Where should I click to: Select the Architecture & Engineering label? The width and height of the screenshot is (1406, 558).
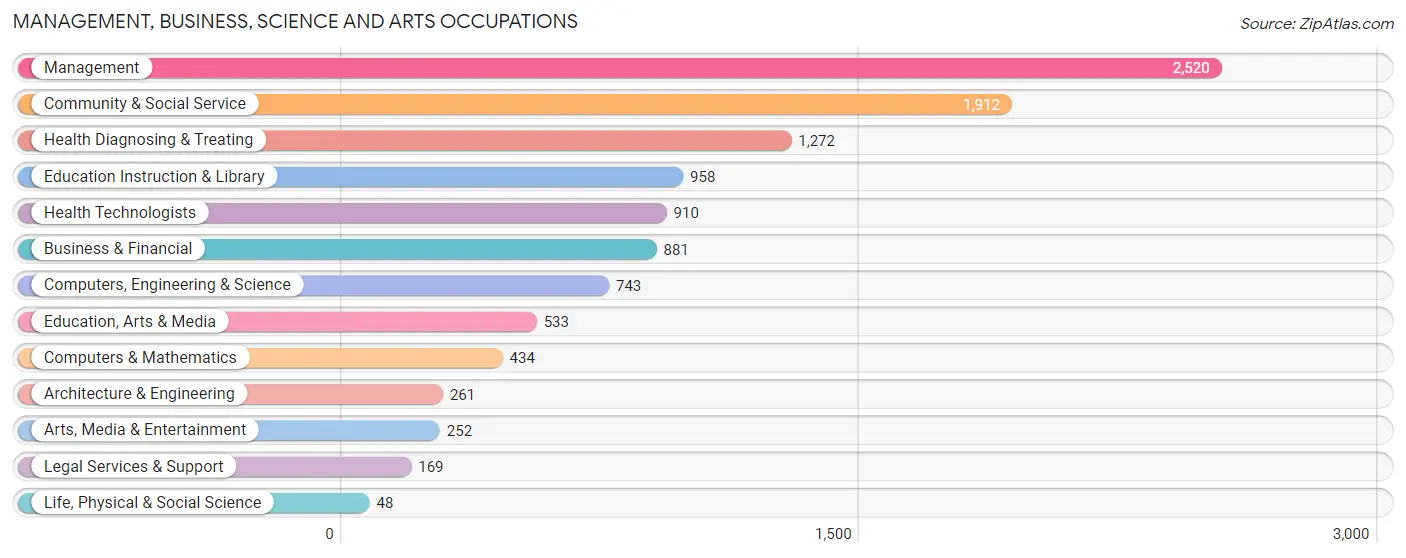click(139, 393)
